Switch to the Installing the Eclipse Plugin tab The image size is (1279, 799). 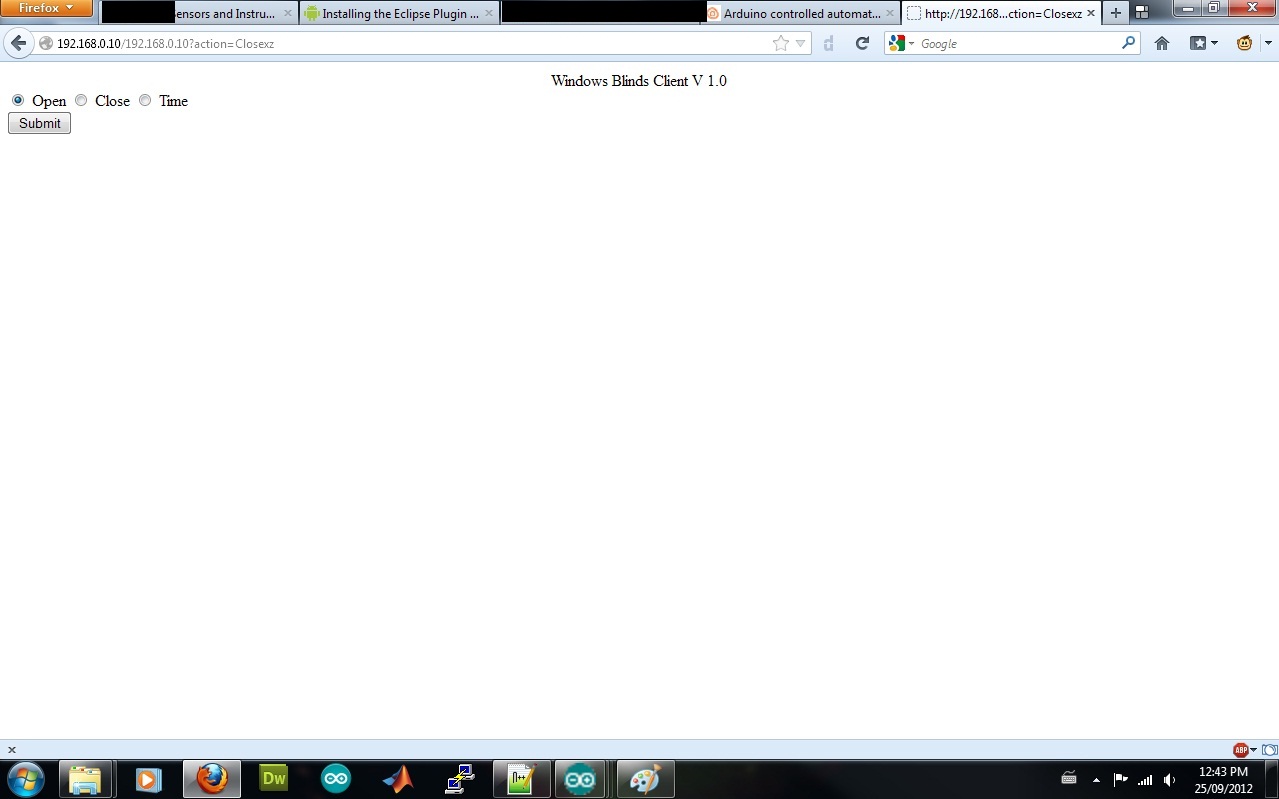pyautogui.click(x=399, y=14)
